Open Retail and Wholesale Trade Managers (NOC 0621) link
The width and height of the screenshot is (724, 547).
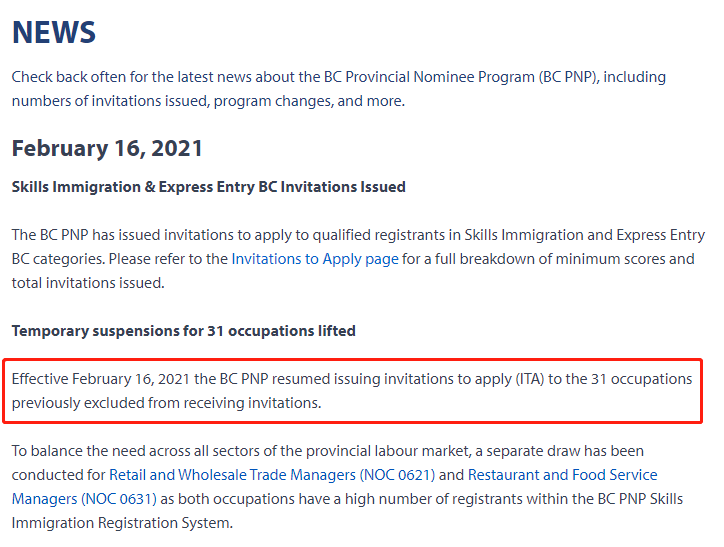click(x=272, y=475)
